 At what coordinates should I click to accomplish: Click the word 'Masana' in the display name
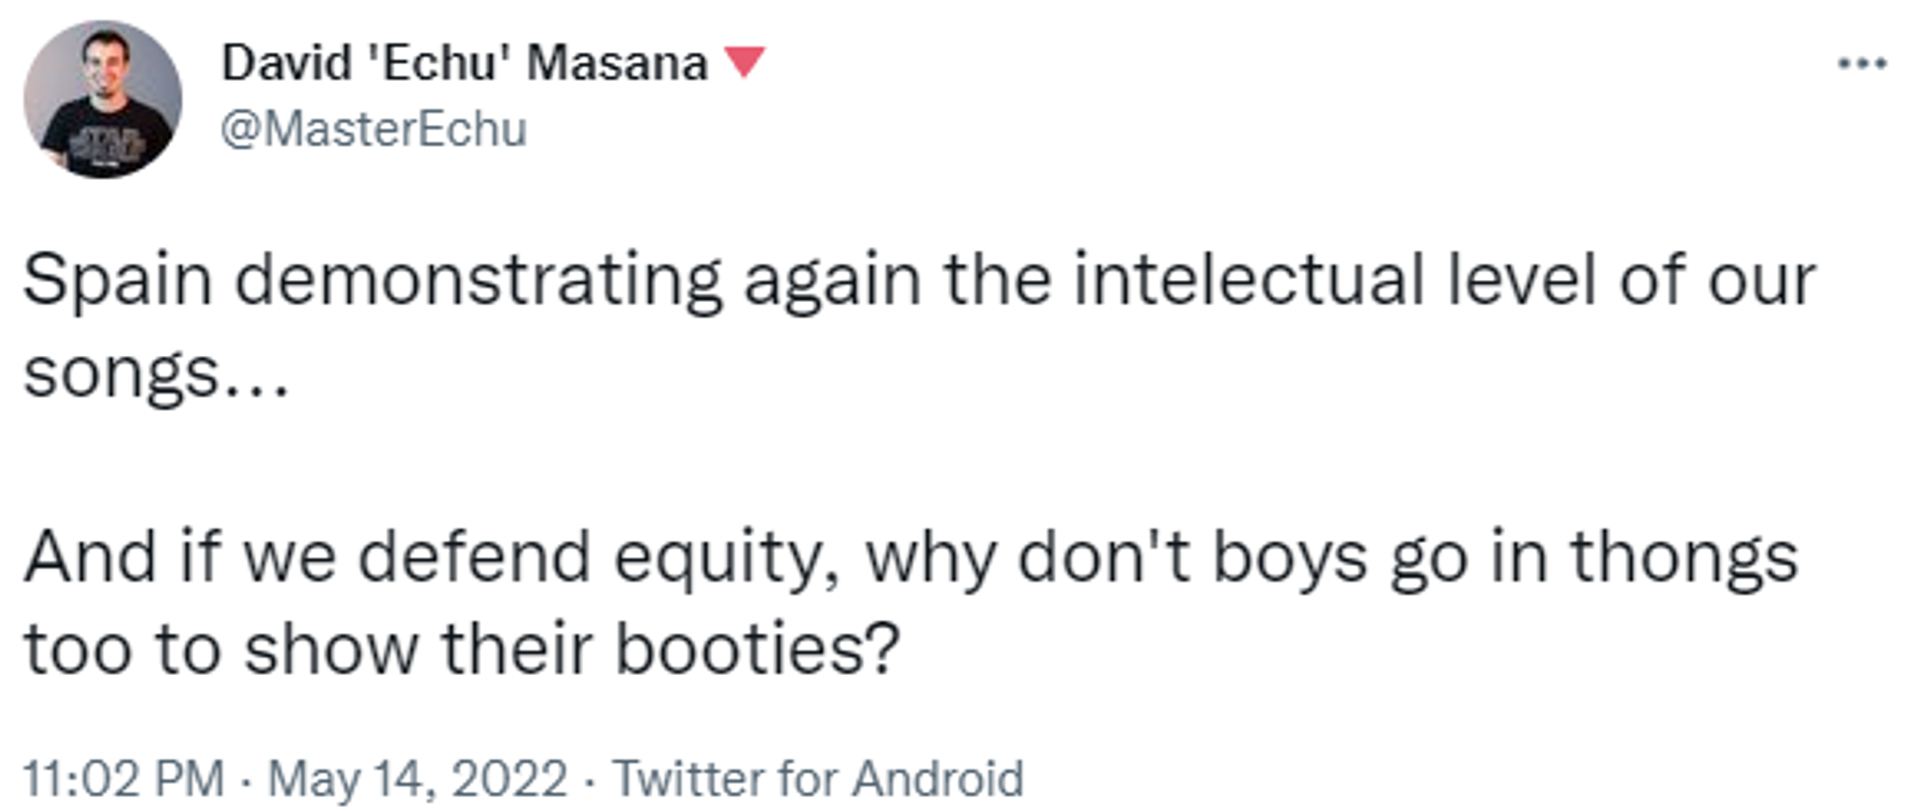[x=617, y=63]
